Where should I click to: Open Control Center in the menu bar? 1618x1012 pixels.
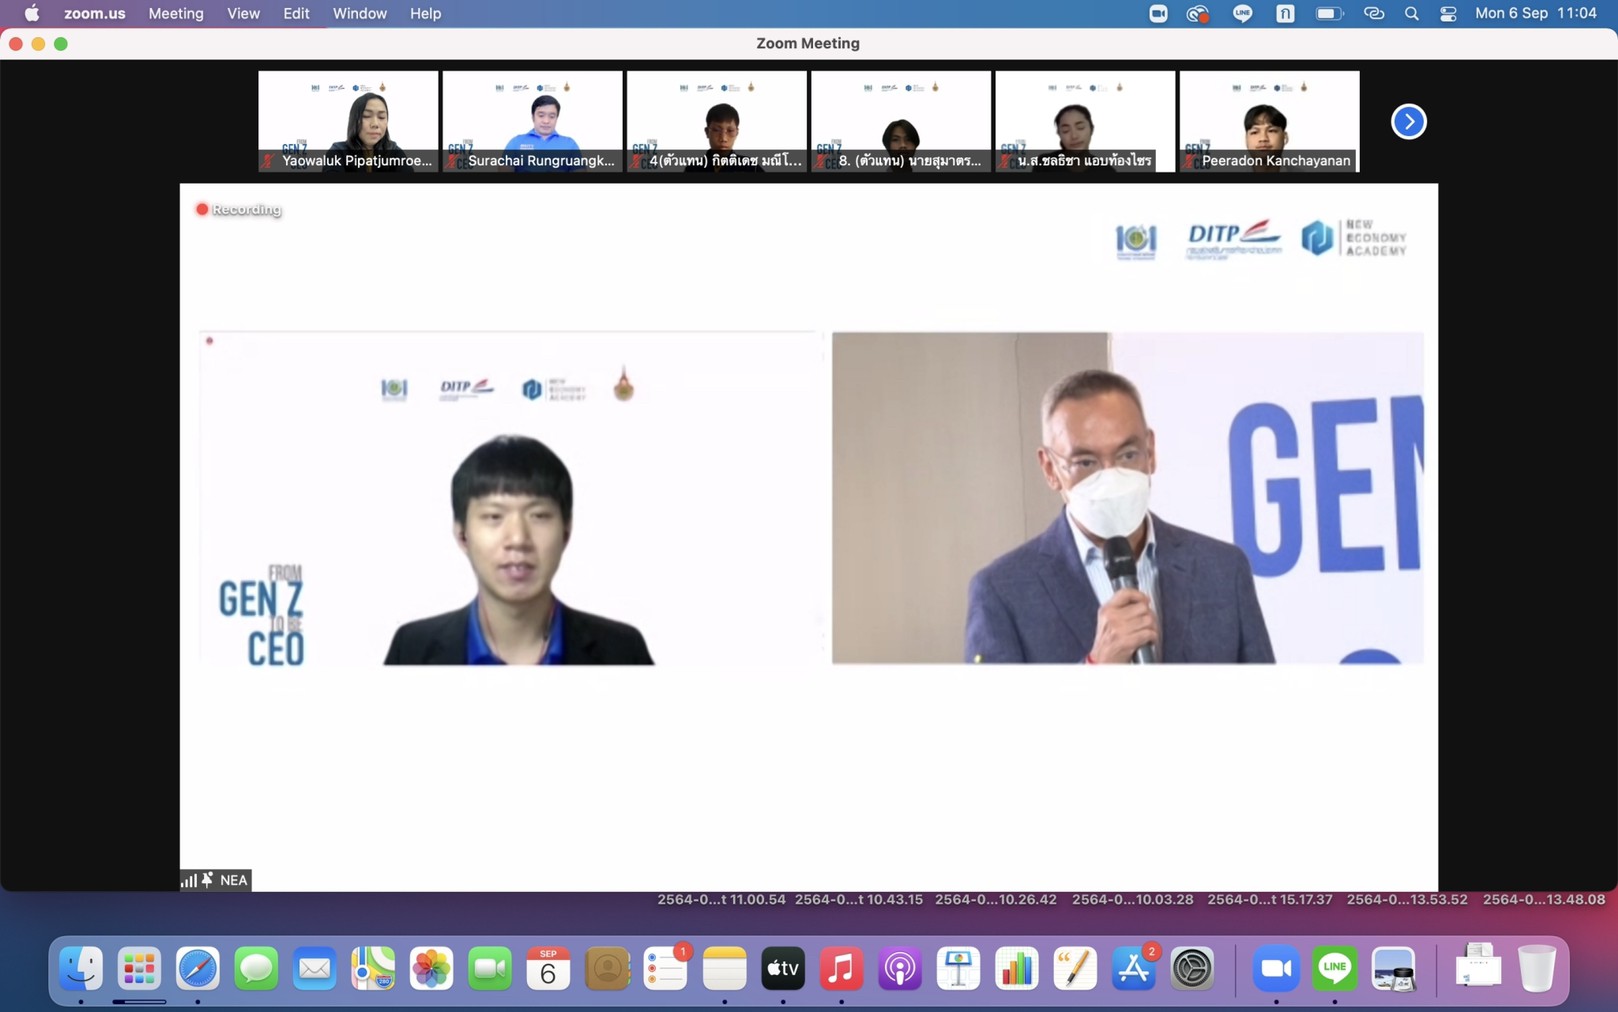[1447, 14]
